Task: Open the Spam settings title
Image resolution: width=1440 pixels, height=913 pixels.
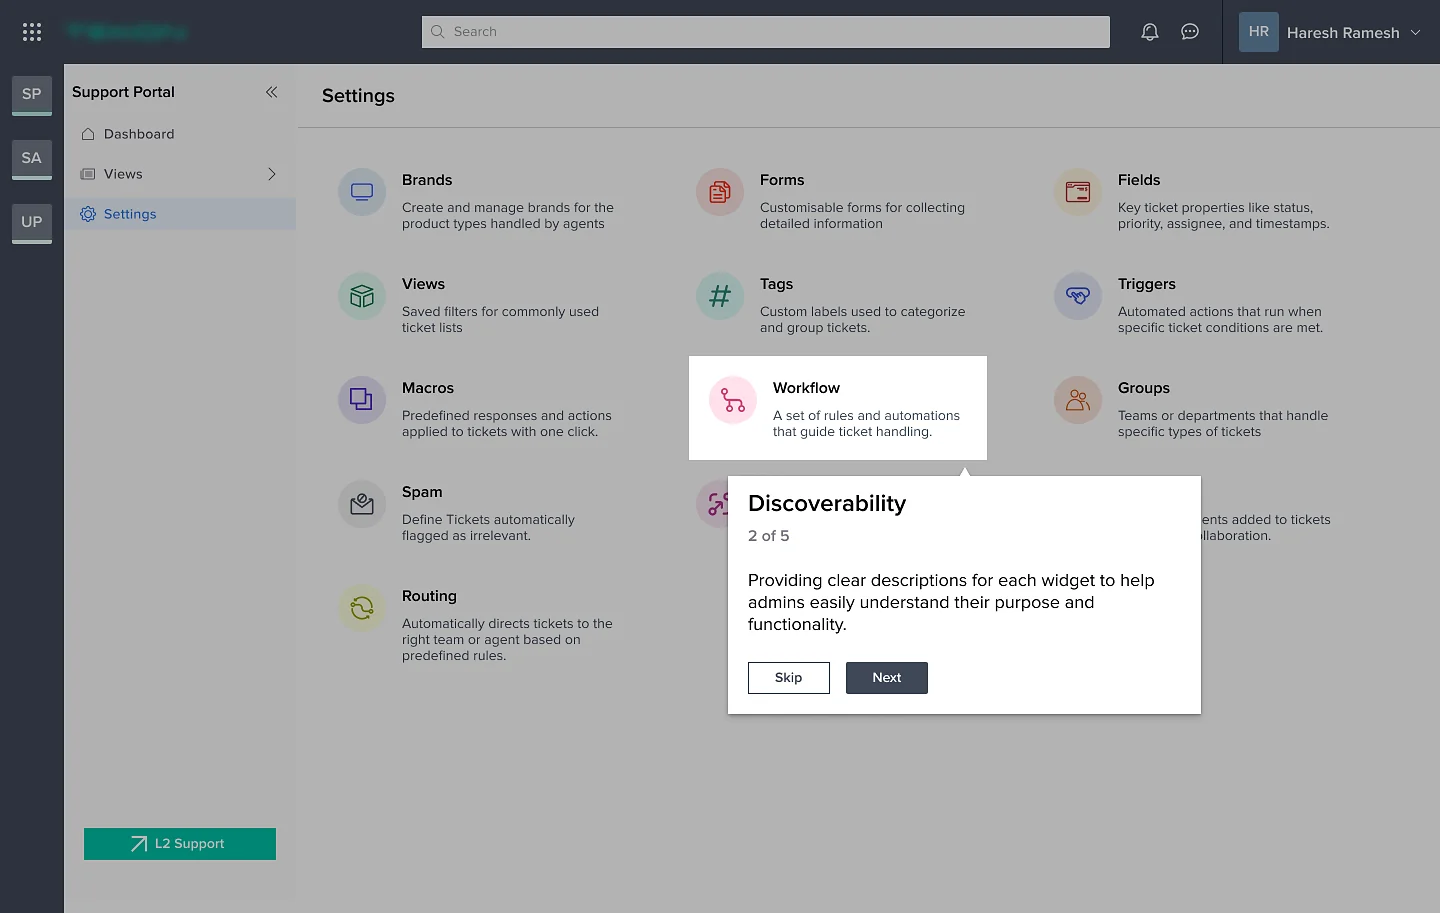Action: [422, 492]
